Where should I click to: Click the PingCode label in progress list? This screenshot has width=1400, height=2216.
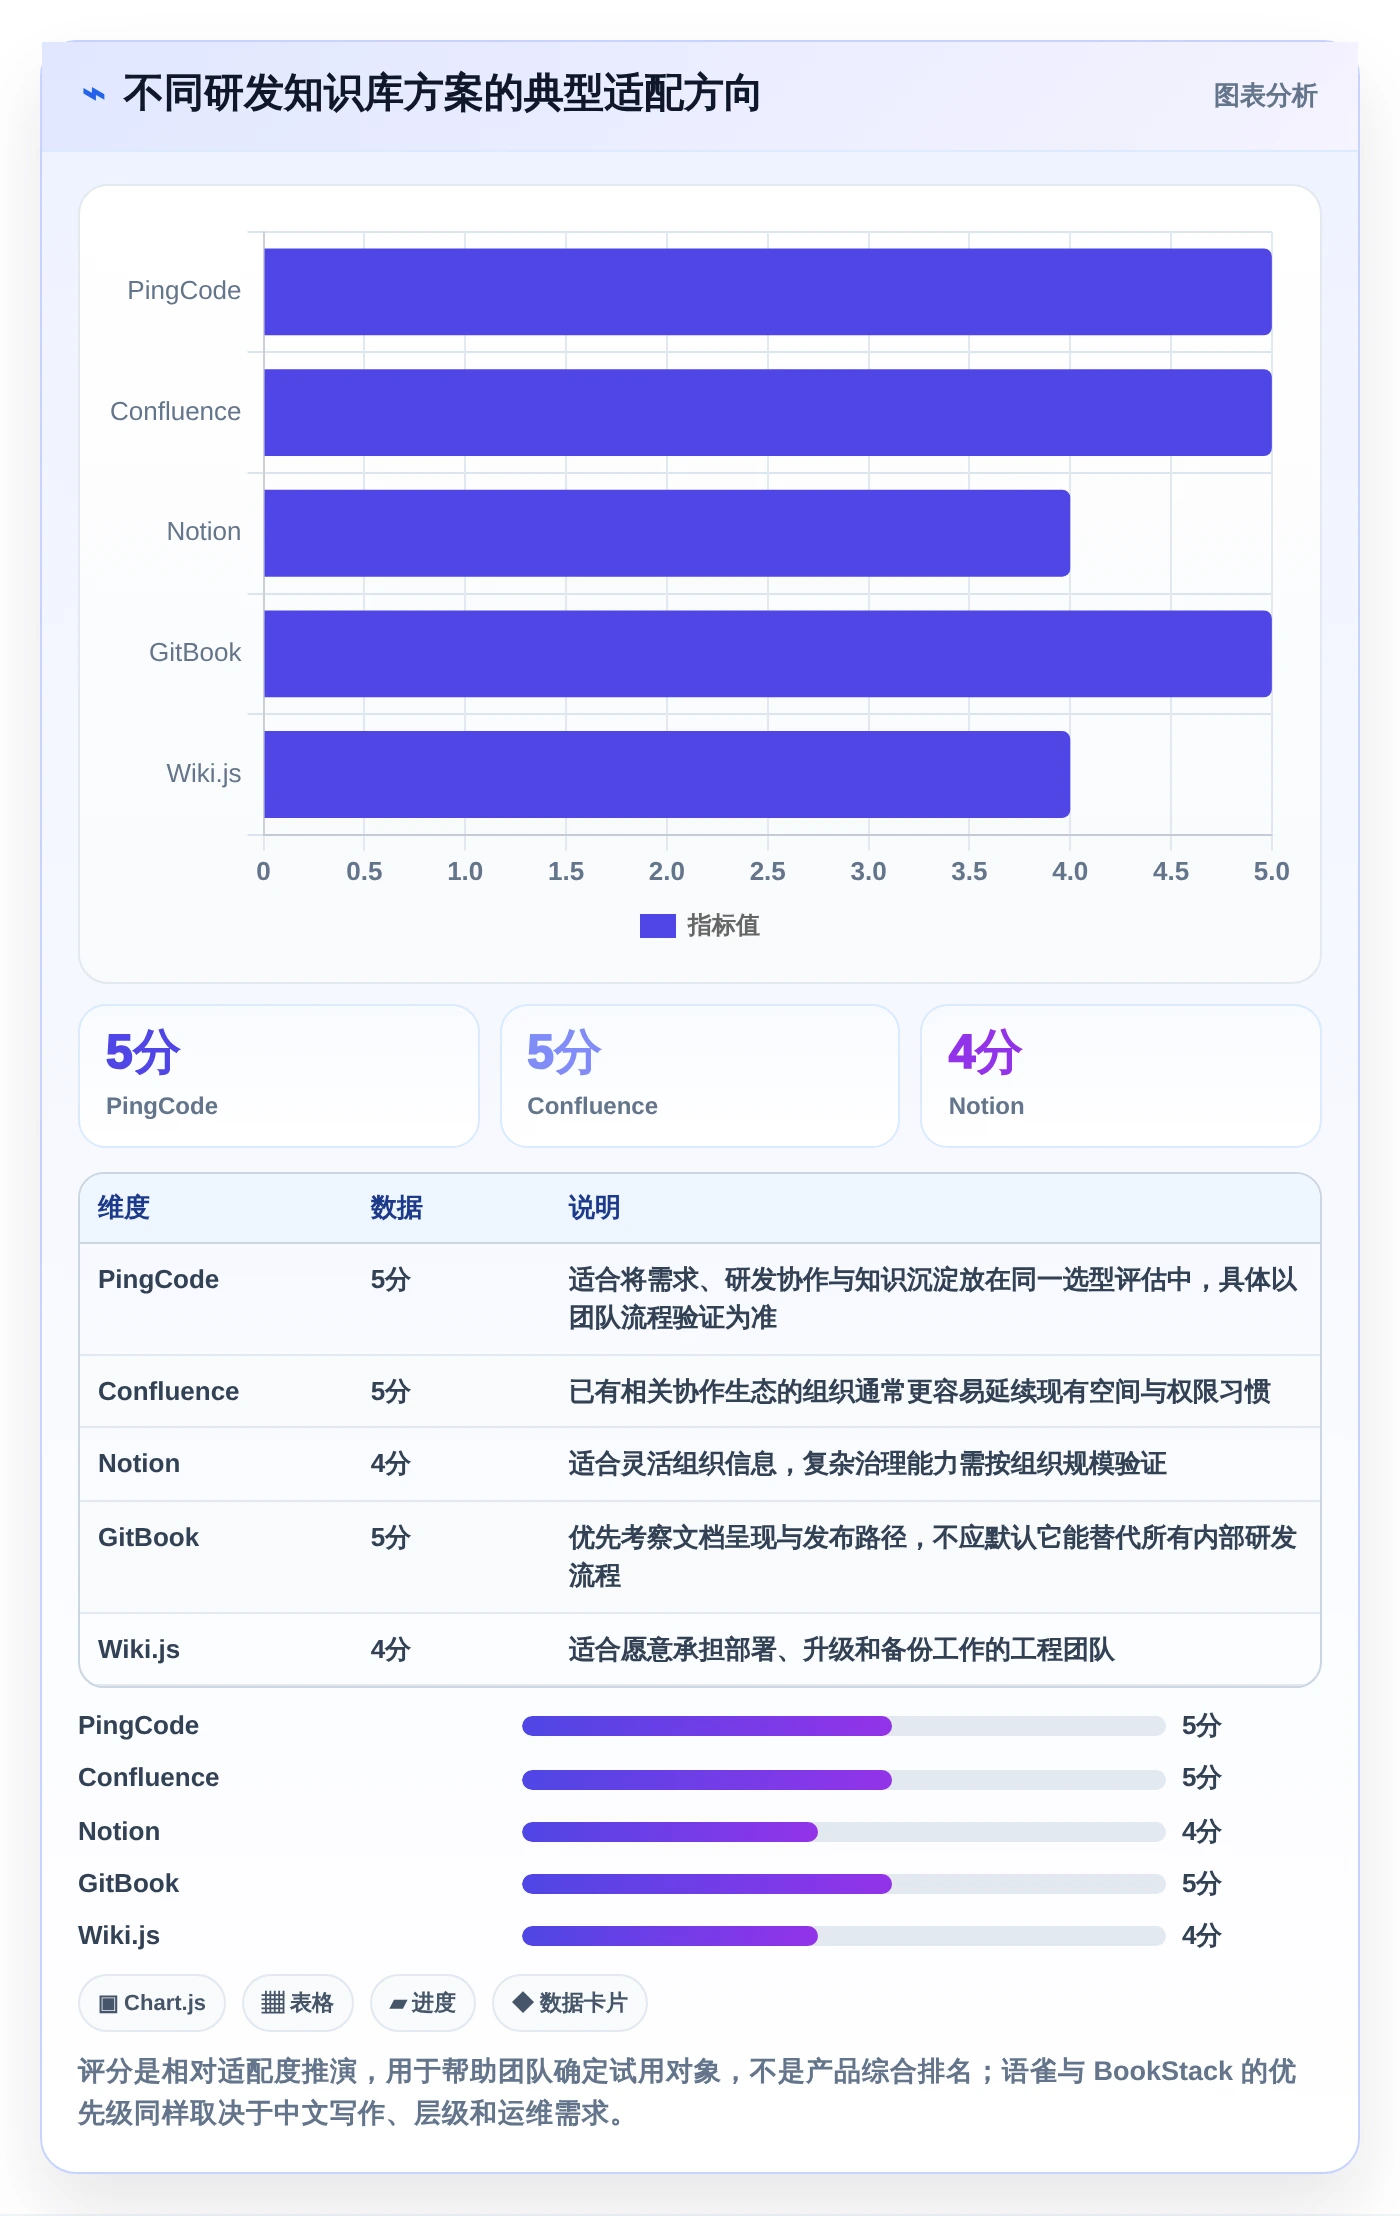click(138, 1725)
